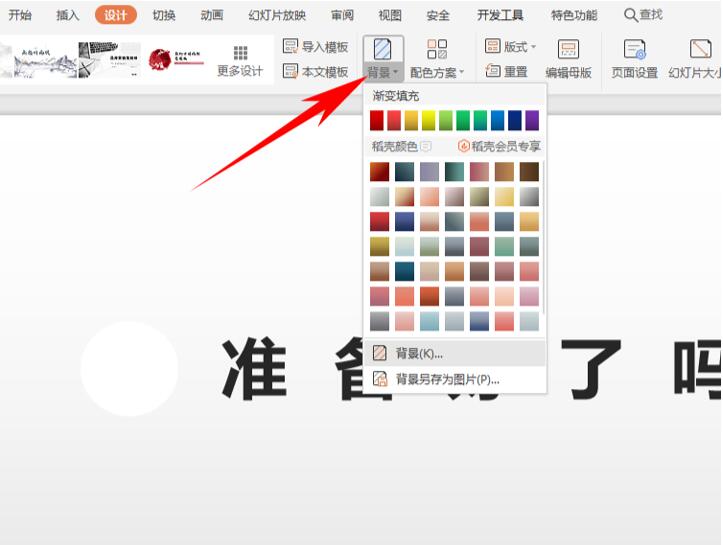
Task: Expand the 版式 dropdown arrow
Action: [533, 47]
